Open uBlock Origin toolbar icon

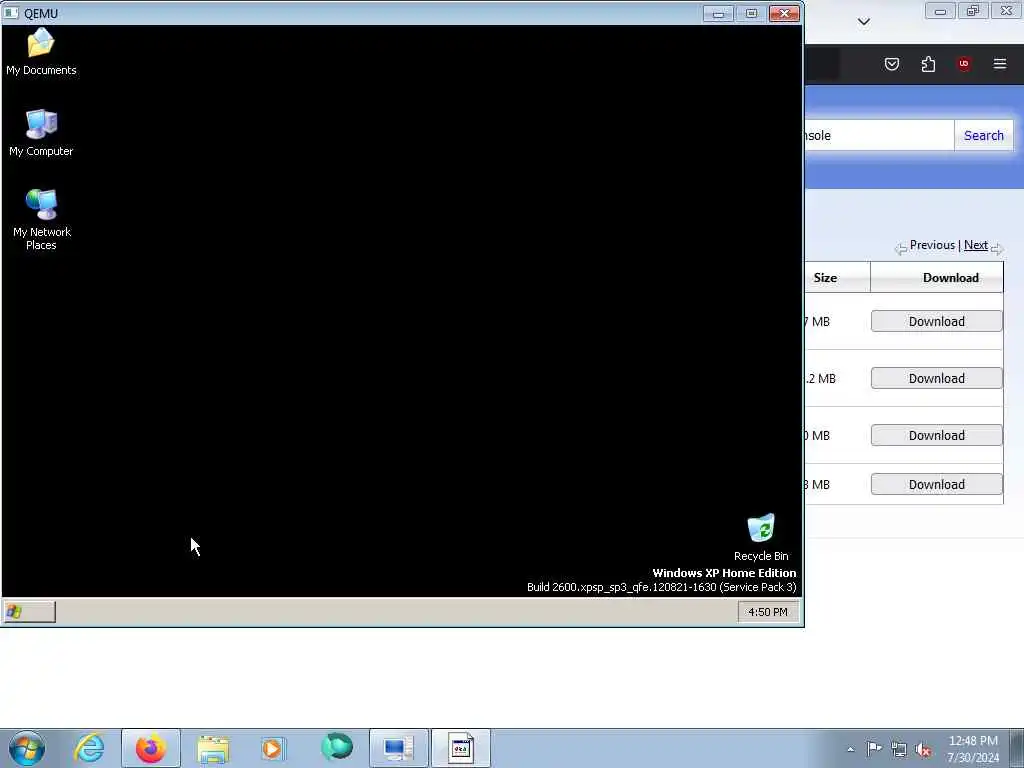click(963, 64)
